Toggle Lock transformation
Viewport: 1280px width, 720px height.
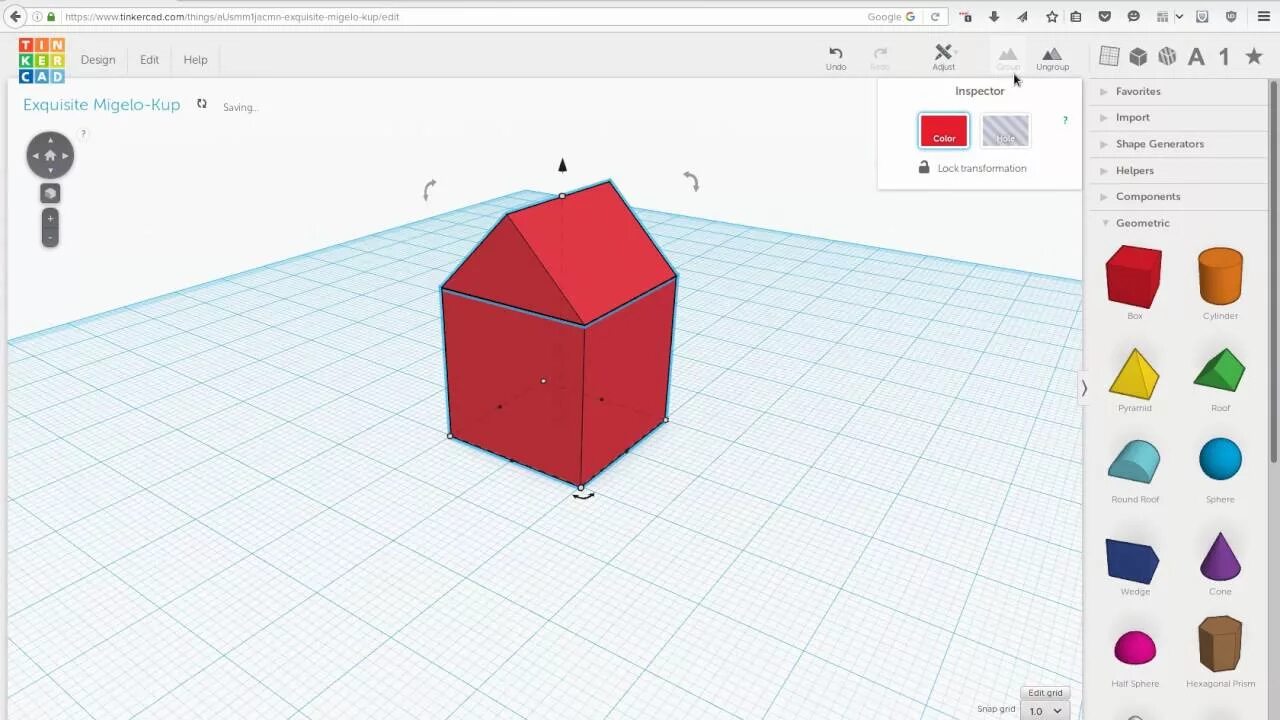coord(972,168)
